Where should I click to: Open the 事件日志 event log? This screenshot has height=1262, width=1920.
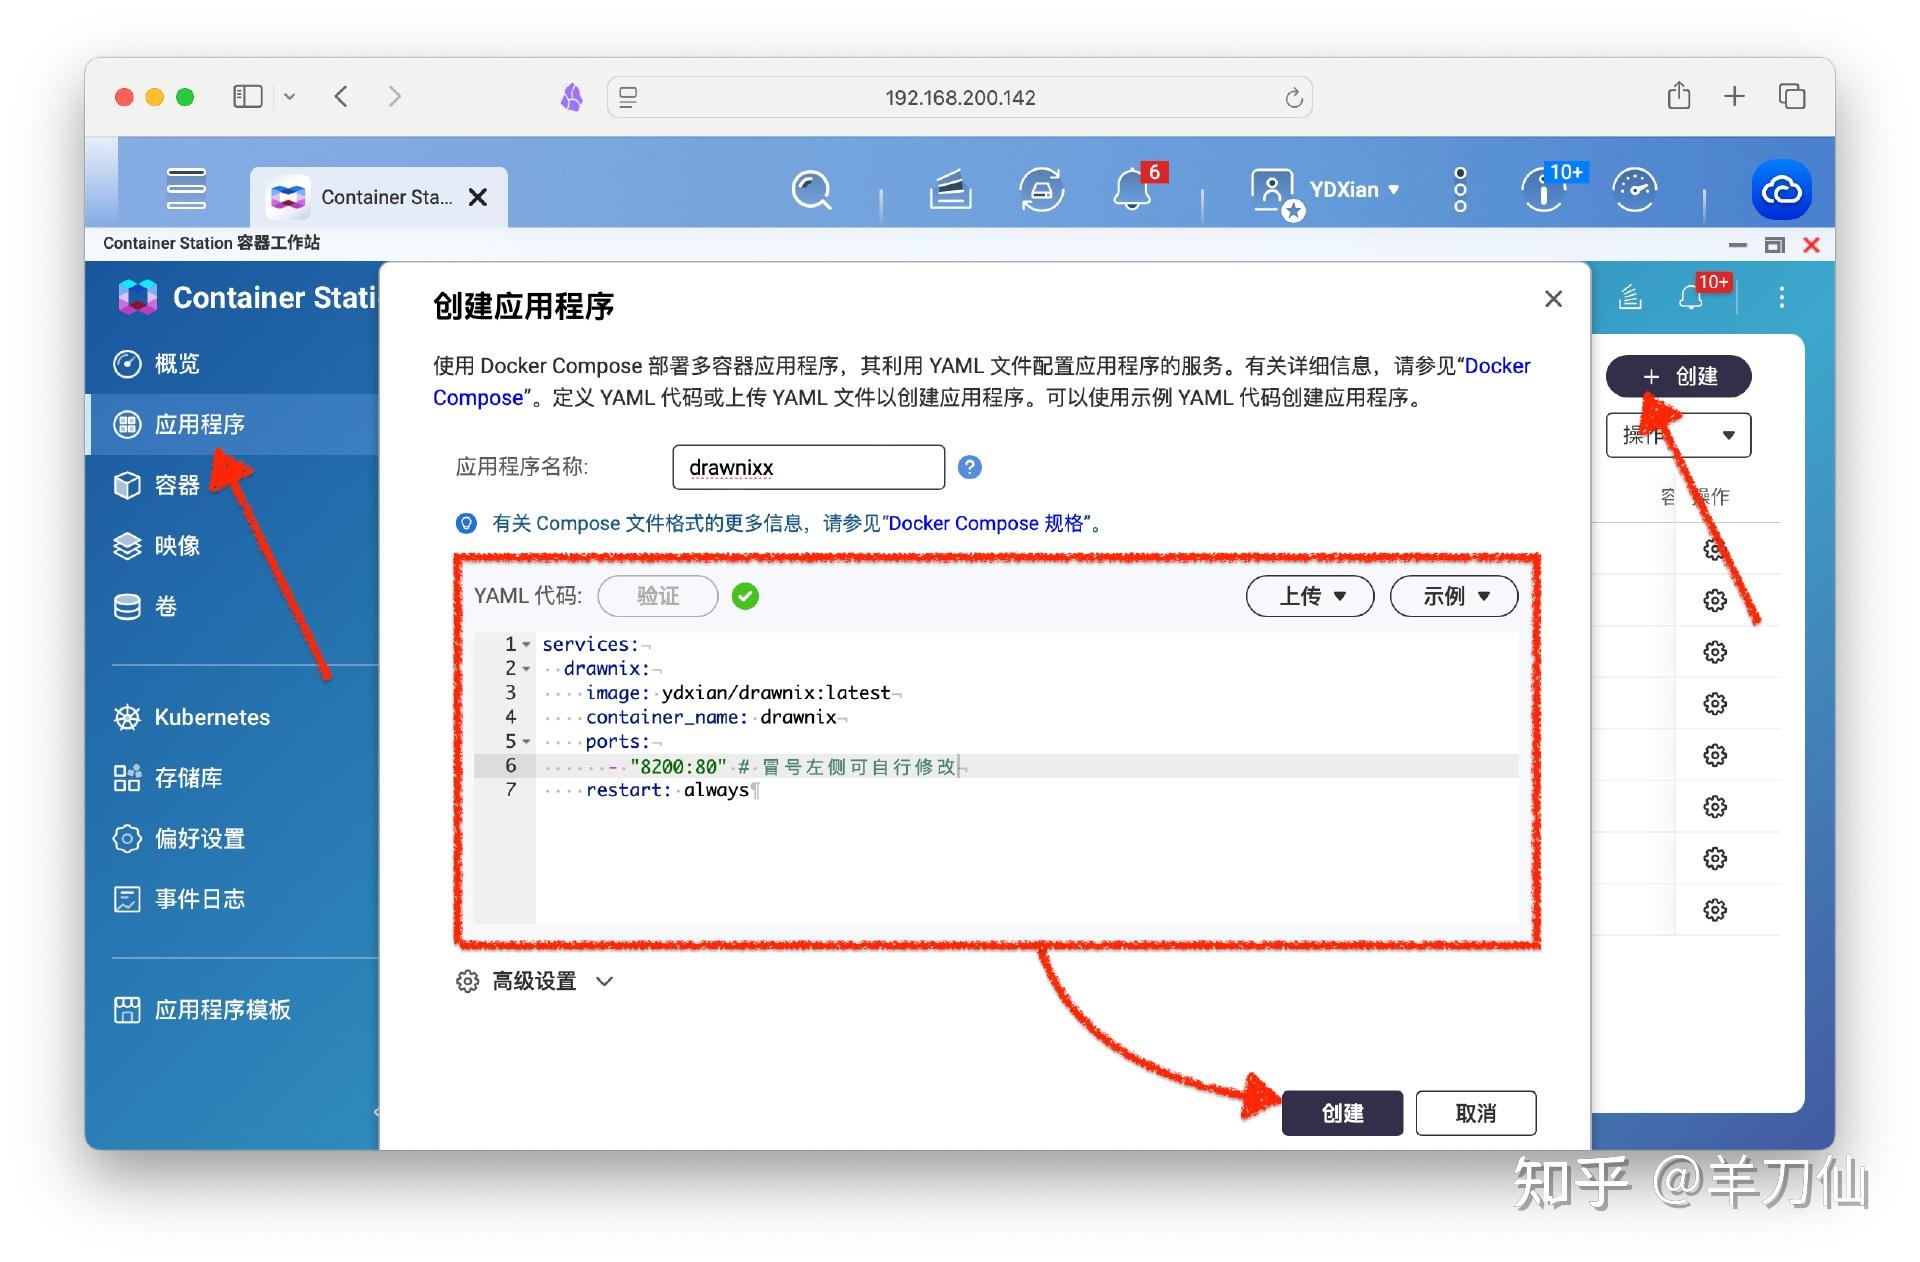pos(198,898)
